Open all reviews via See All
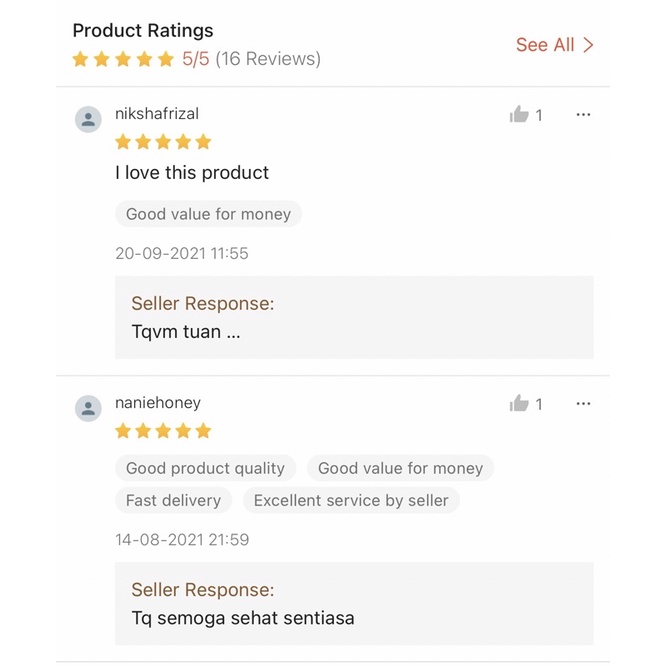This screenshot has height=666, width=666. 545,45
